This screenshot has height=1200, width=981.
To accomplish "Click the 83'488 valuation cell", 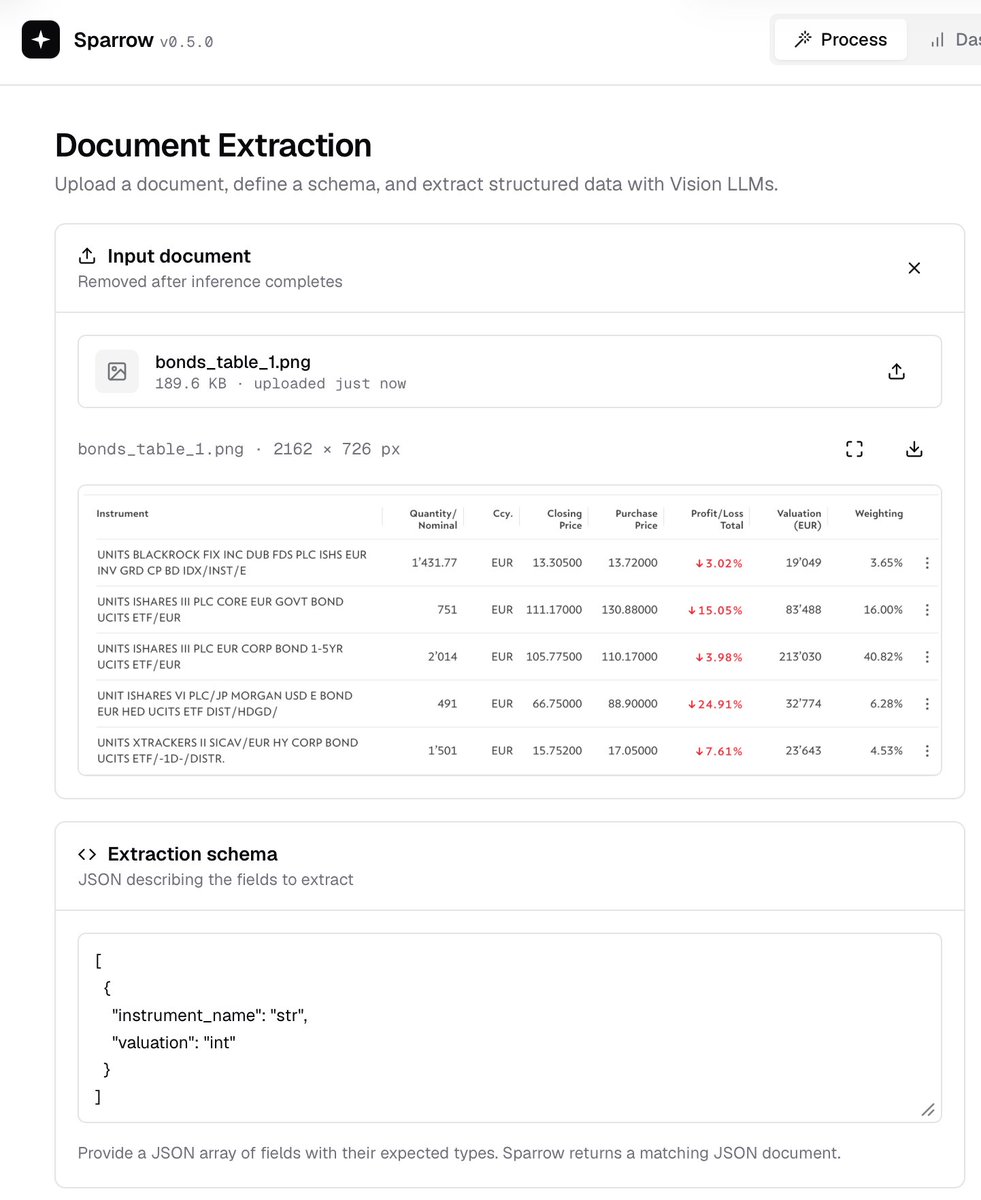I will (x=803, y=610).
